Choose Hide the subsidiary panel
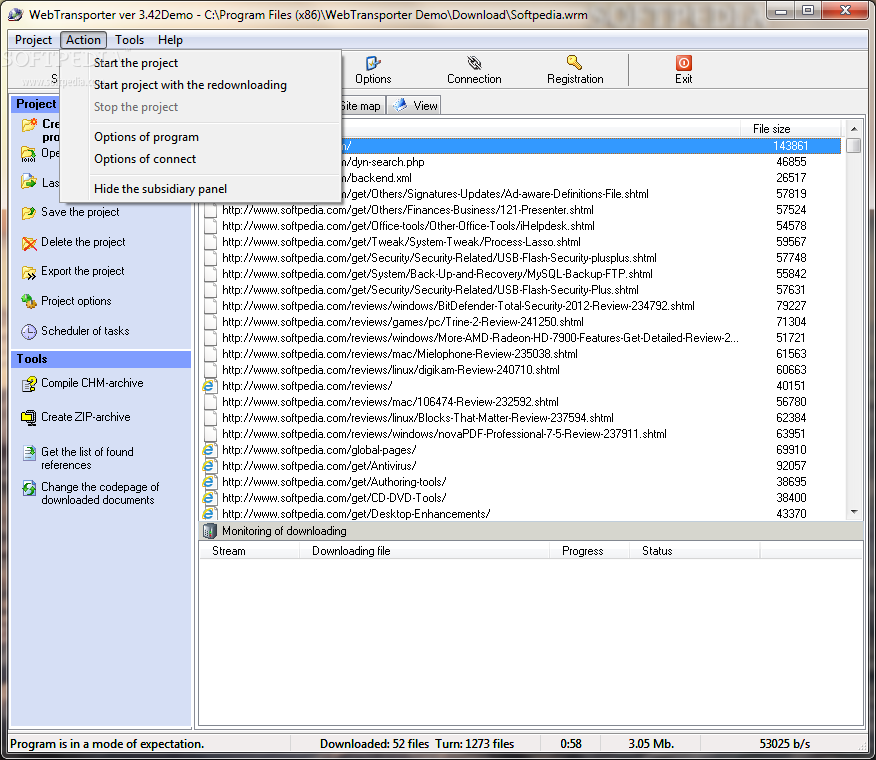Image resolution: width=876 pixels, height=760 pixels. click(201, 189)
